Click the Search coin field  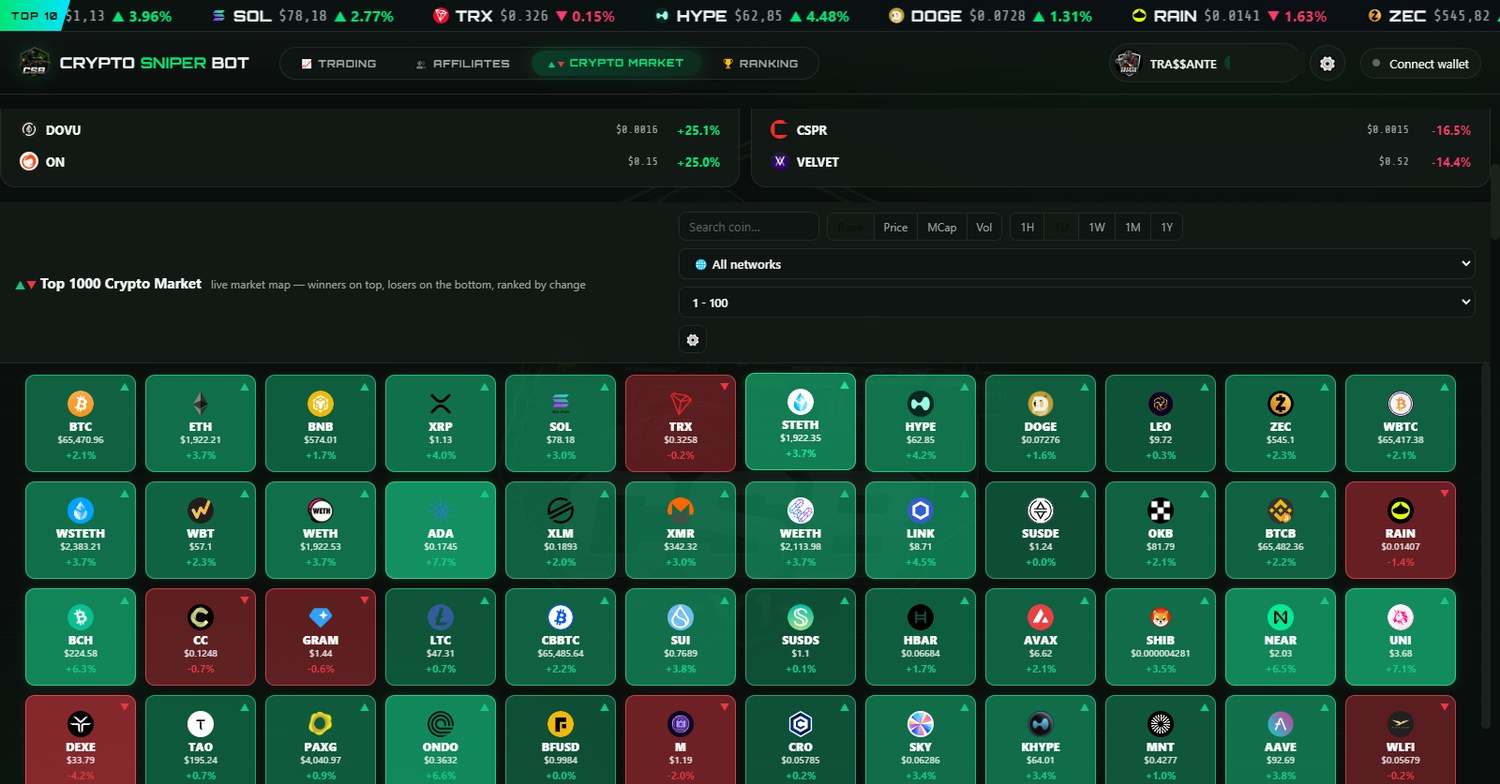click(x=748, y=227)
